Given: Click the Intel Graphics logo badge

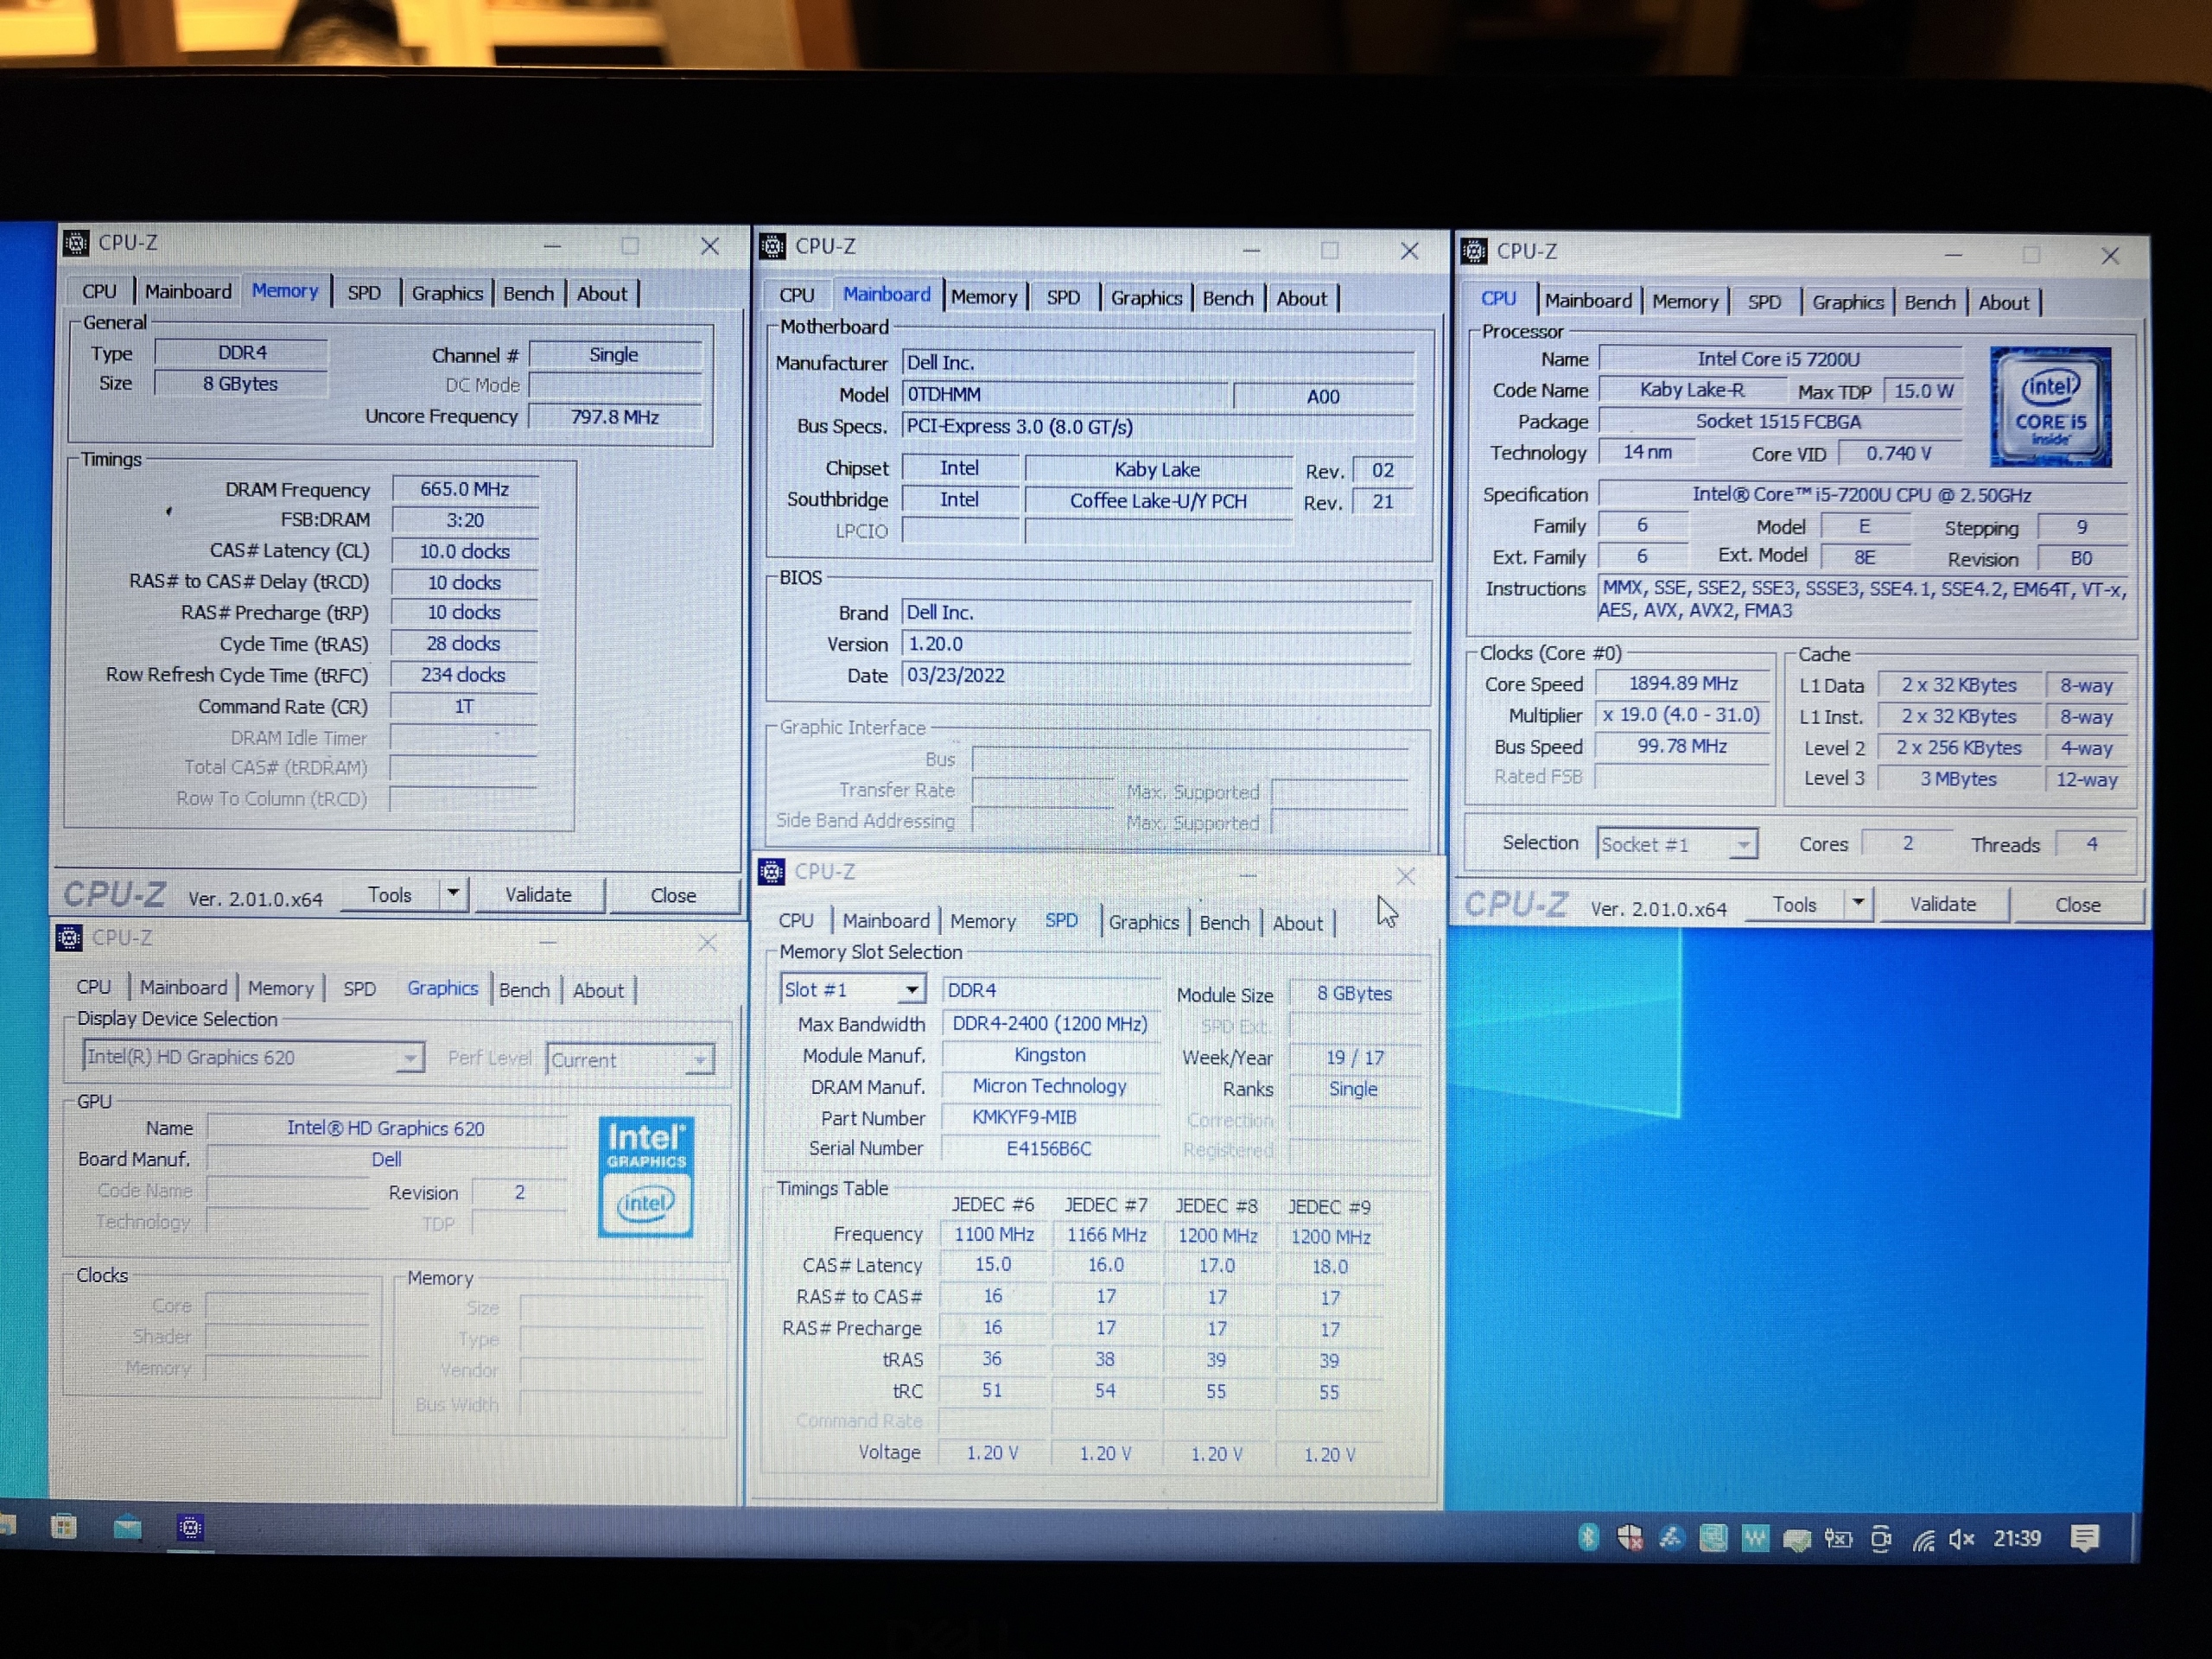Looking at the screenshot, I should coord(646,1177).
